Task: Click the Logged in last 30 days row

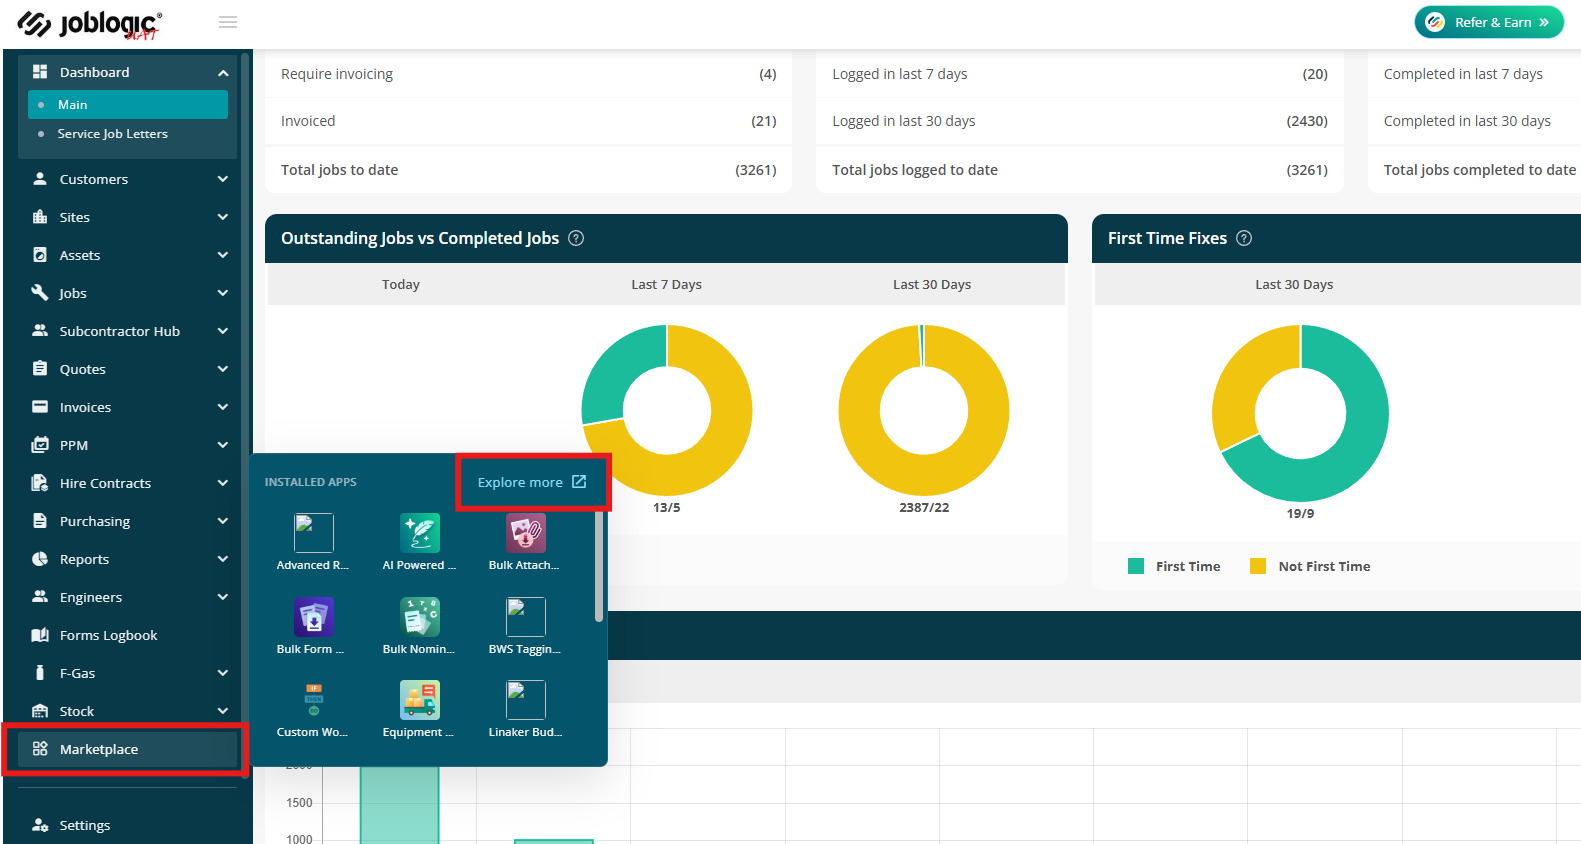Action: click(1080, 121)
